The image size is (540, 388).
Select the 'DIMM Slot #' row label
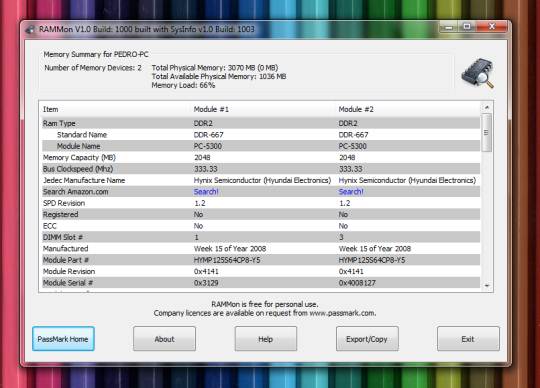pyautogui.click(x=63, y=237)
